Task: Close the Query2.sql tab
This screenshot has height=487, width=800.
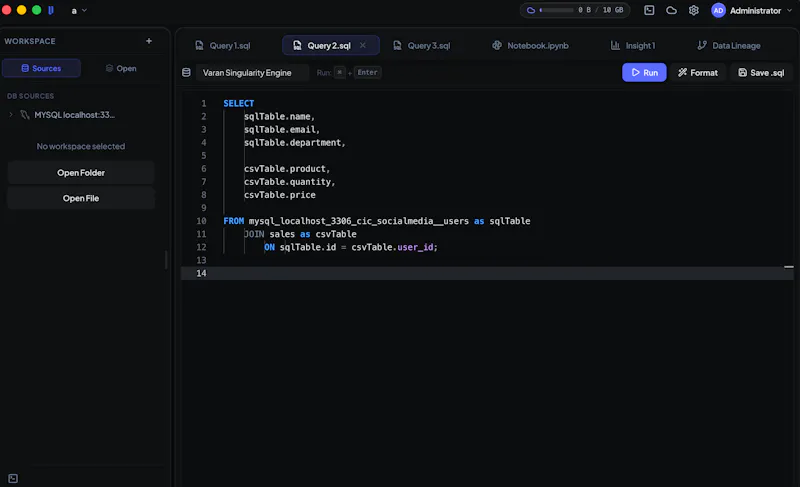Action: [362, 45]
